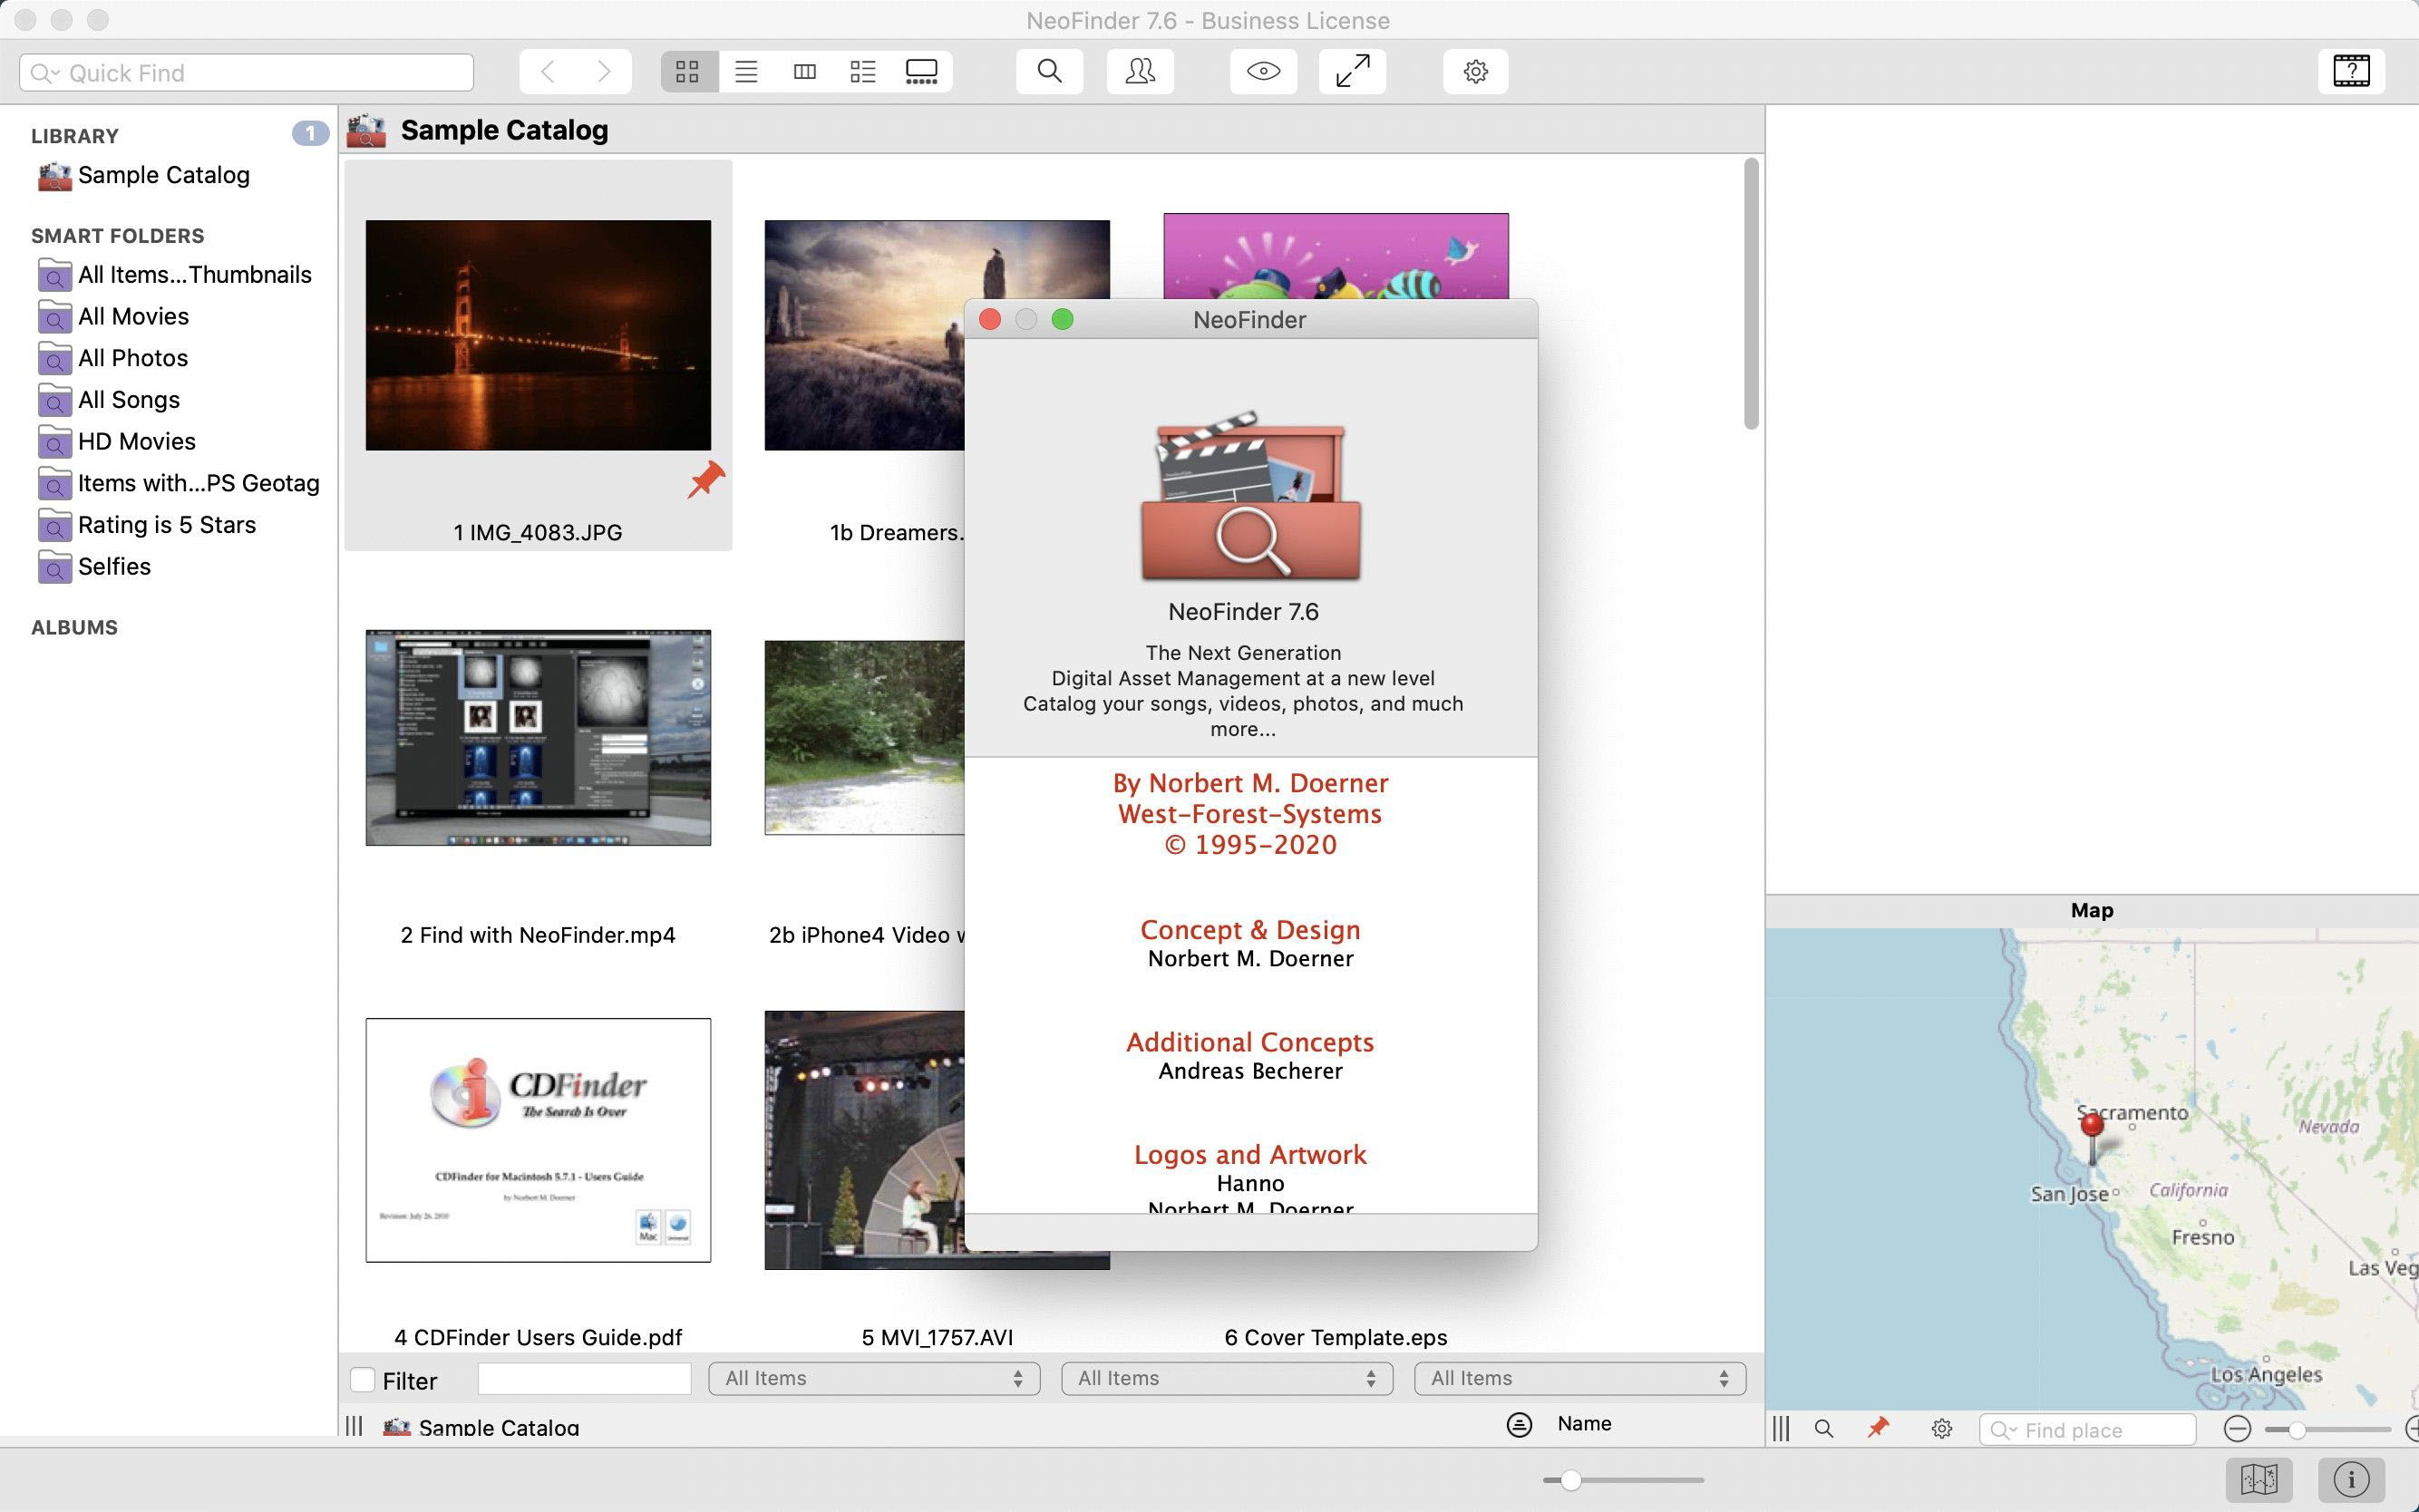Zoom out the map with minus button

pos(2237,1429)
